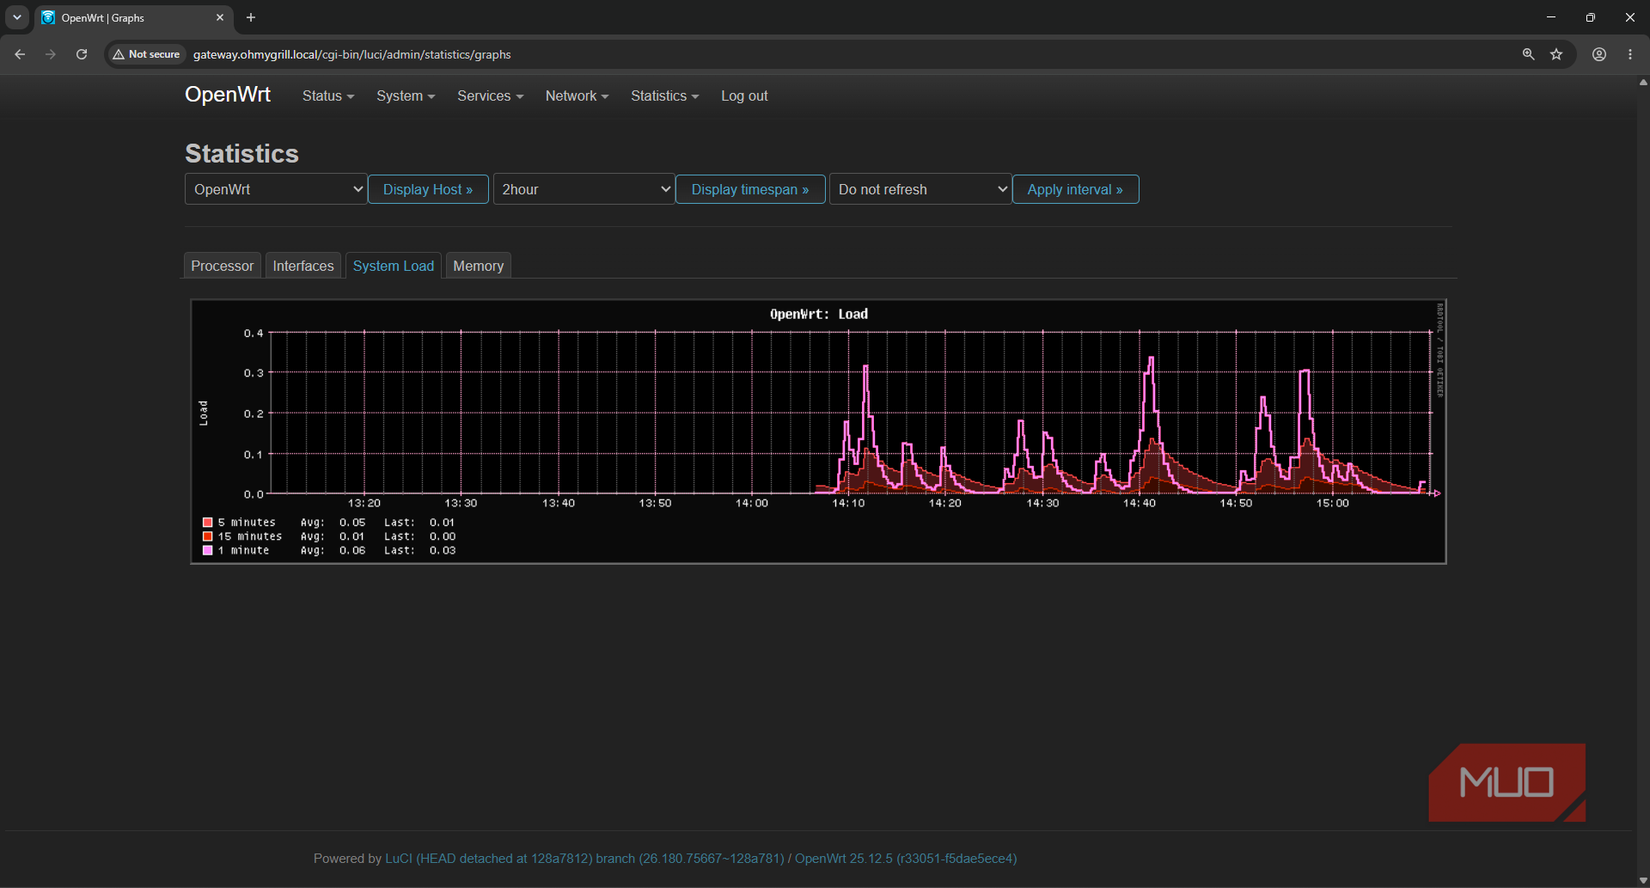Click the Display timespan button
The width and height of the screenshot is (1650, 888).
(x=750, y=189)
